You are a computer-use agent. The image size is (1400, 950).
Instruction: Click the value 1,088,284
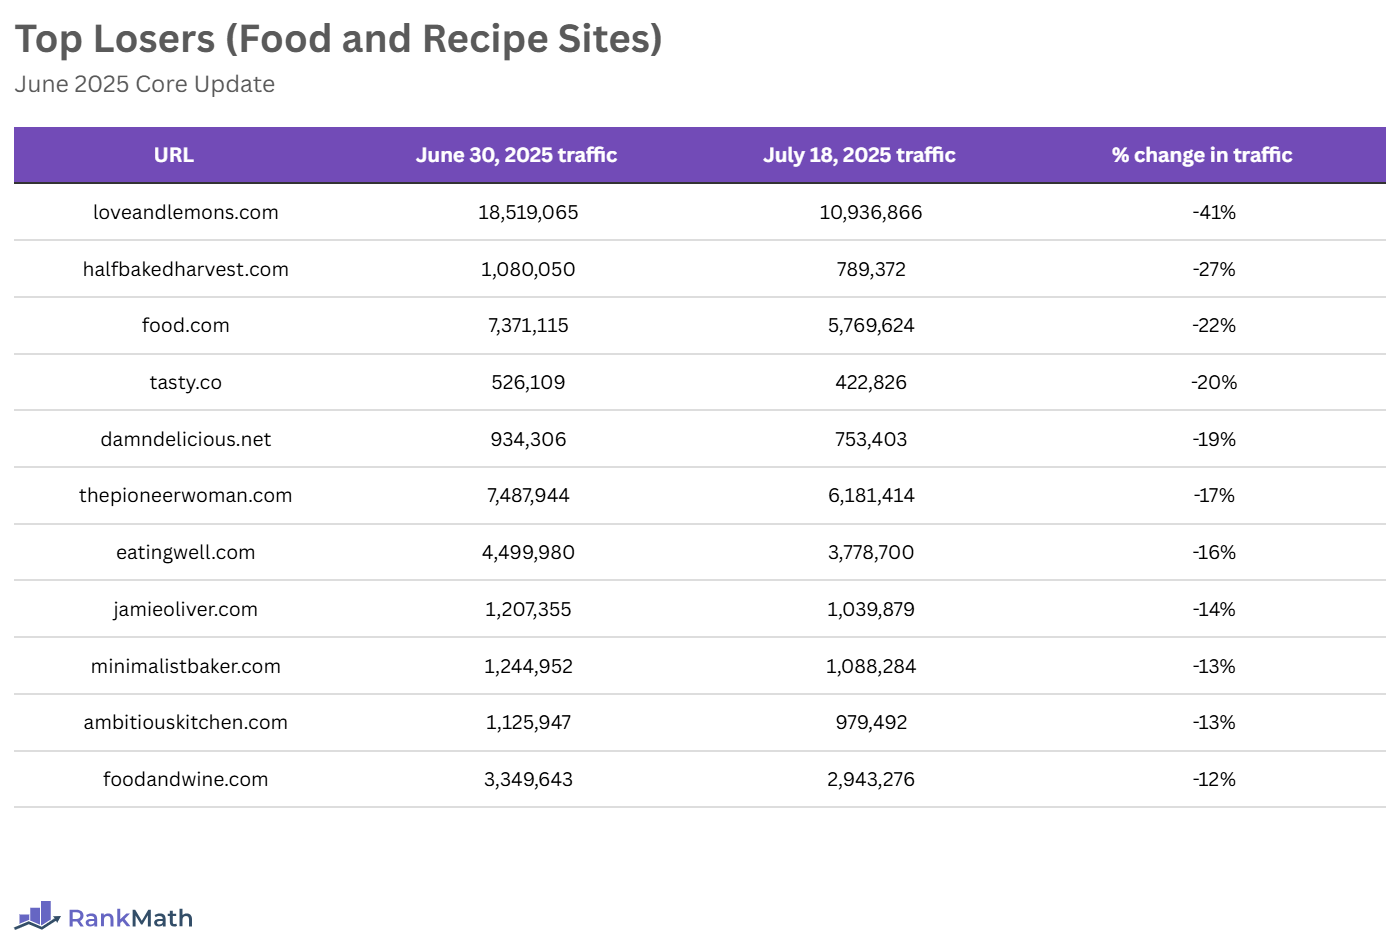click(x=871, y=666)
